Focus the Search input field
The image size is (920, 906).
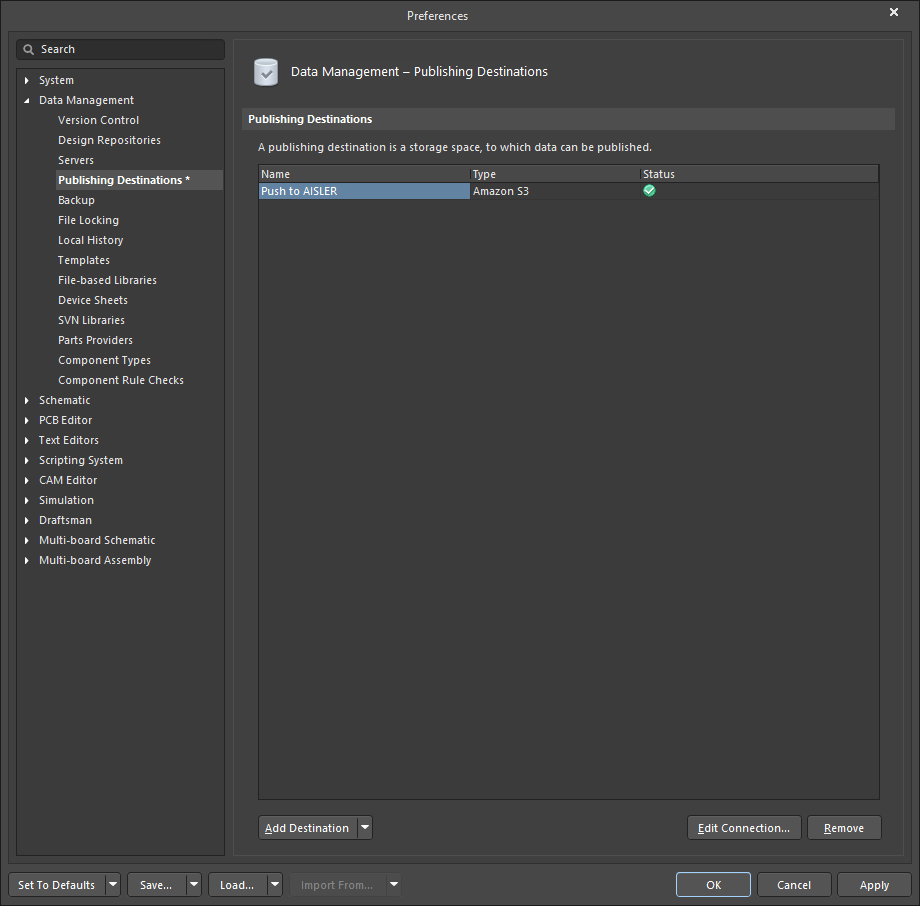(120, 49)
